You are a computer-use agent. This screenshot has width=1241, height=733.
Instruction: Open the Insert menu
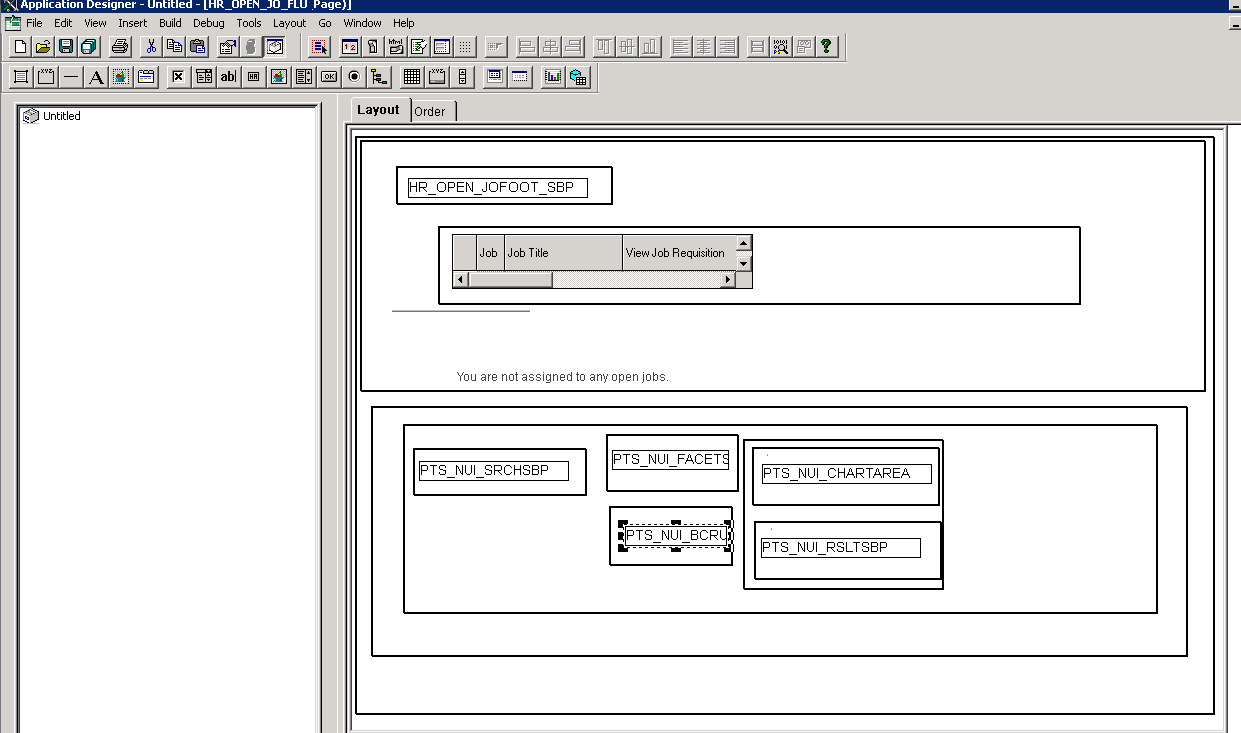point(132,22)
